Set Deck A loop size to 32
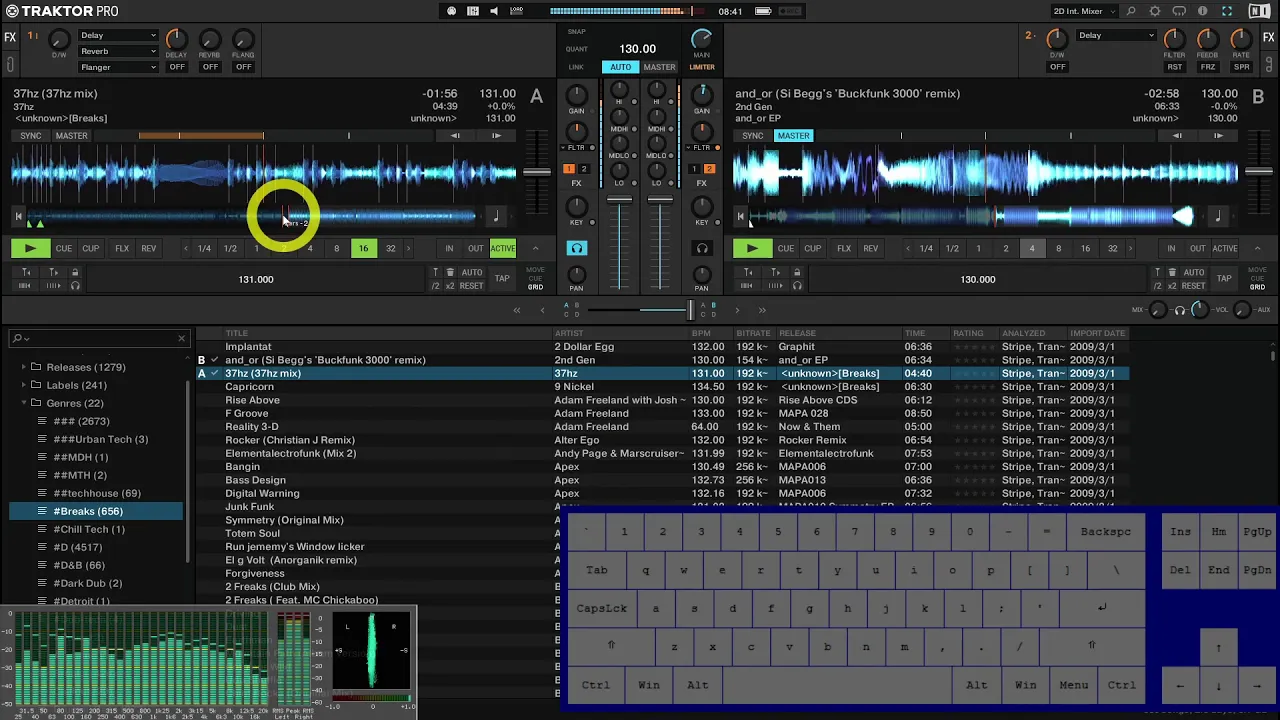The width and height of the screenshot is (1280, 720). 390,248
